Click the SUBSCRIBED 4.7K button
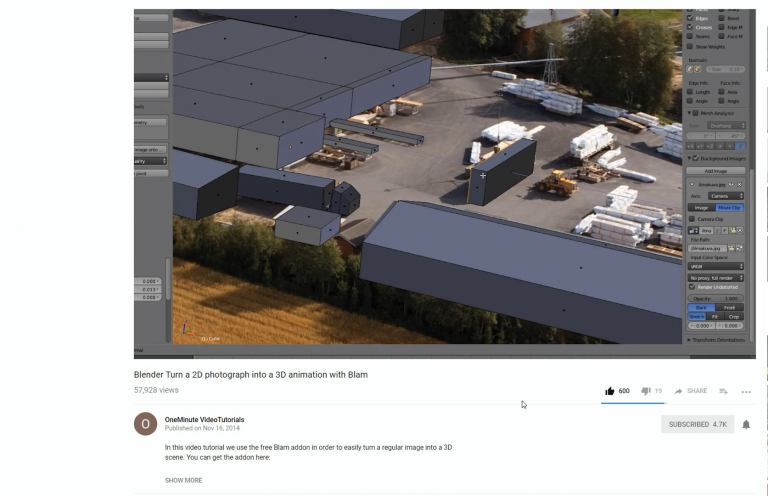The image size is (768, 496). tap(697, 425)
